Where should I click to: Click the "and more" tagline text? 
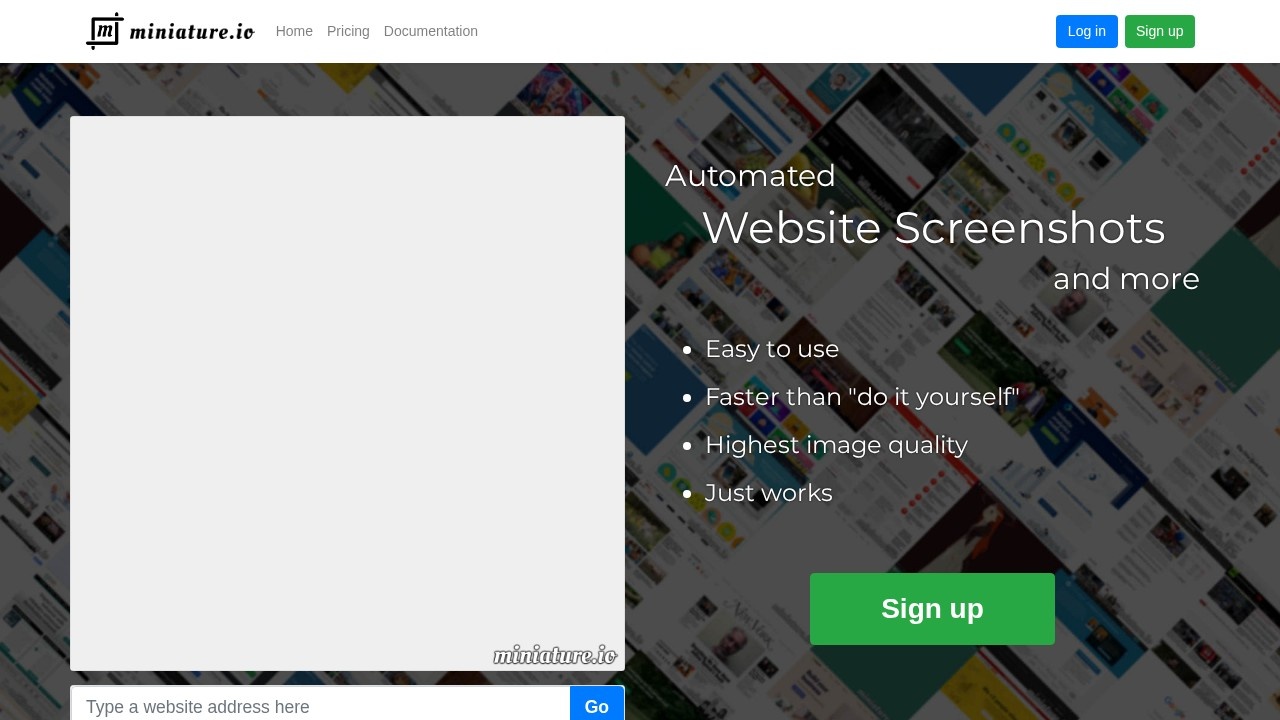pos(1126,279)
